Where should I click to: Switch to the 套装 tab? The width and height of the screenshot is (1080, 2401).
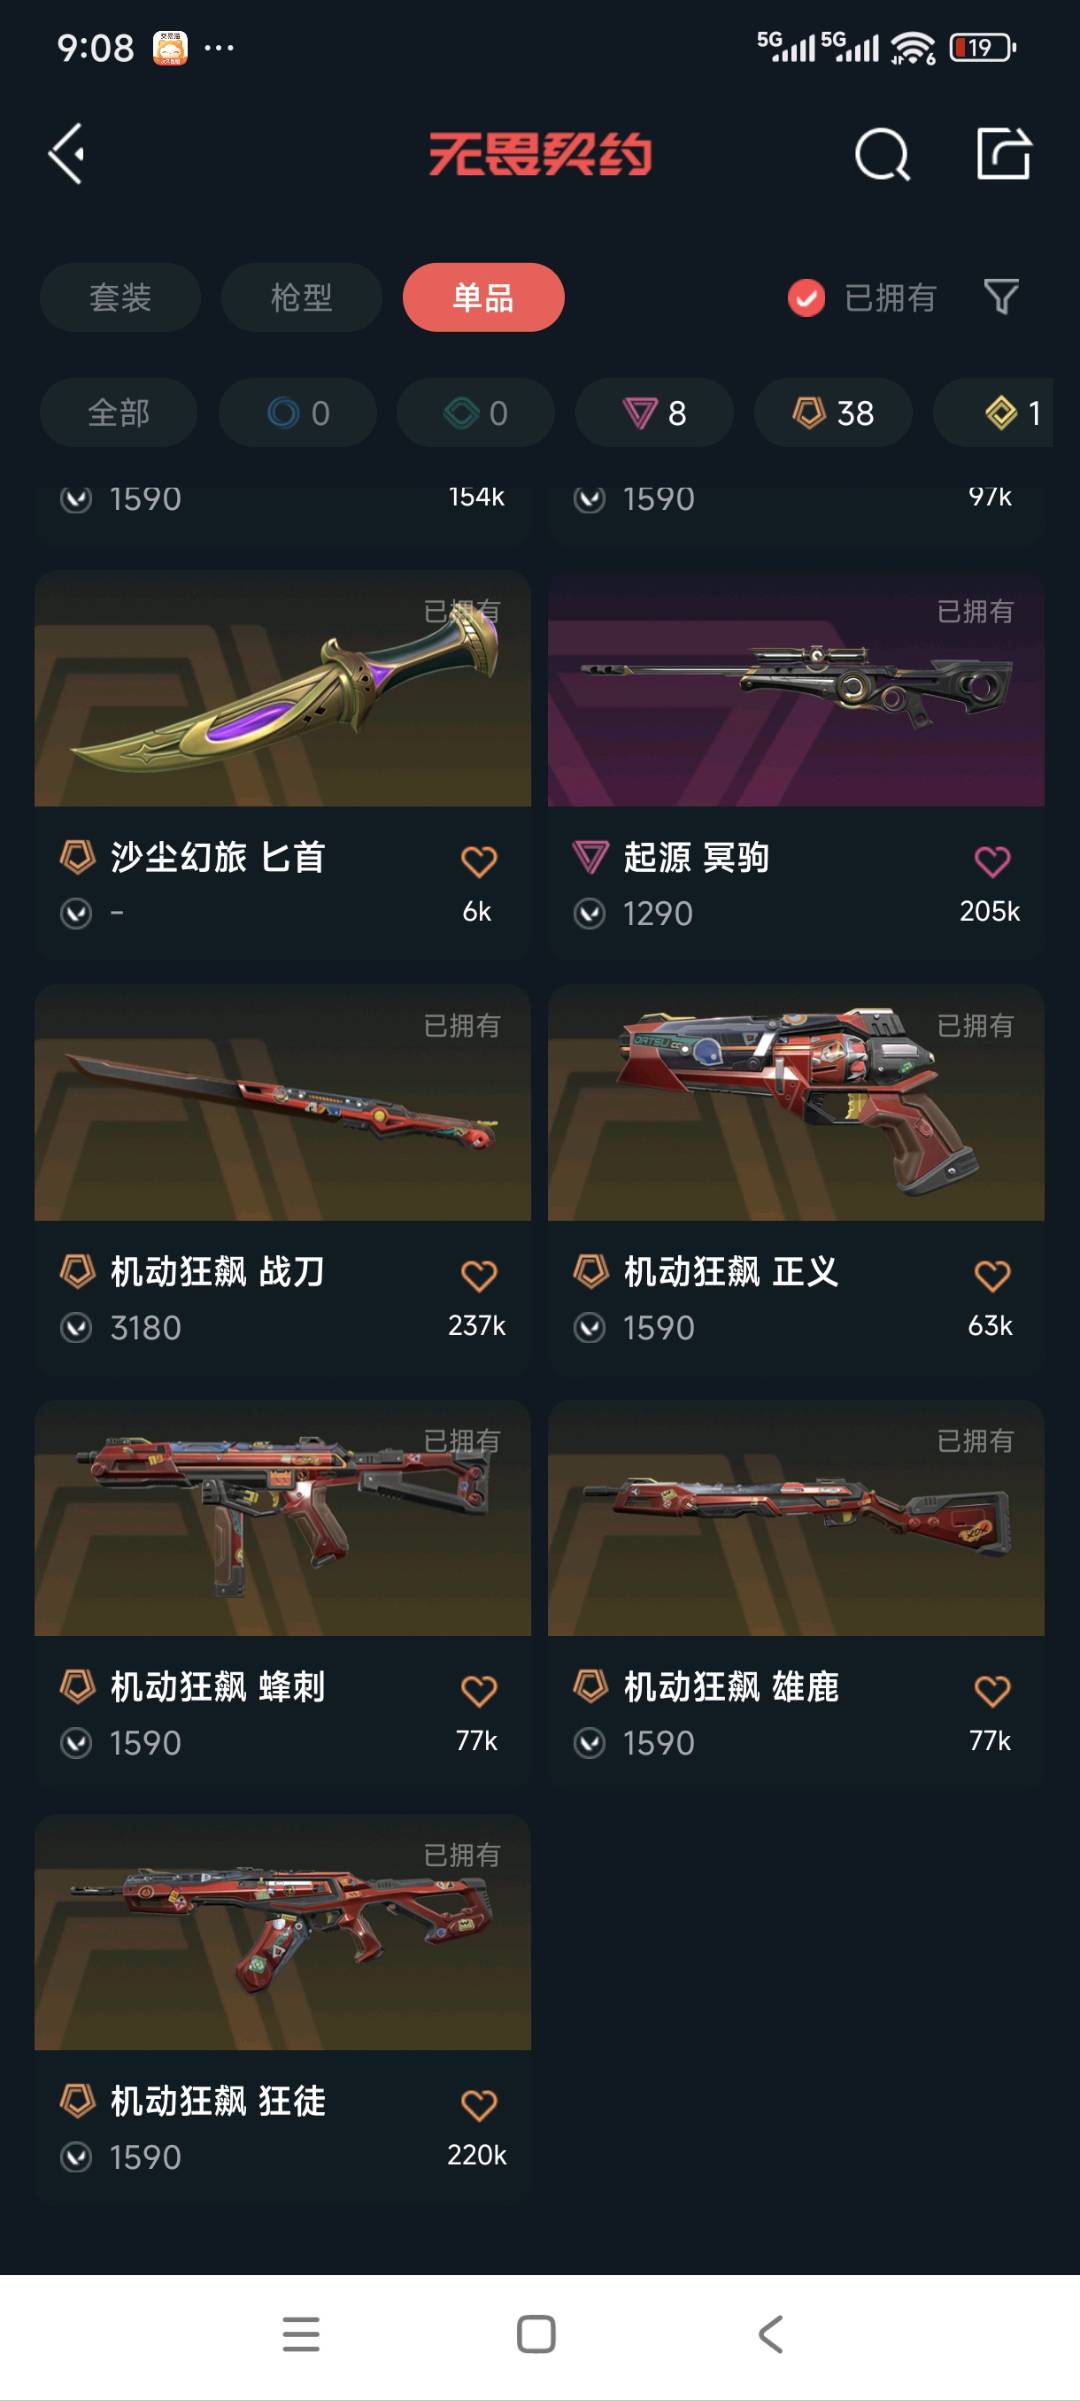click(x=120, y=297)
